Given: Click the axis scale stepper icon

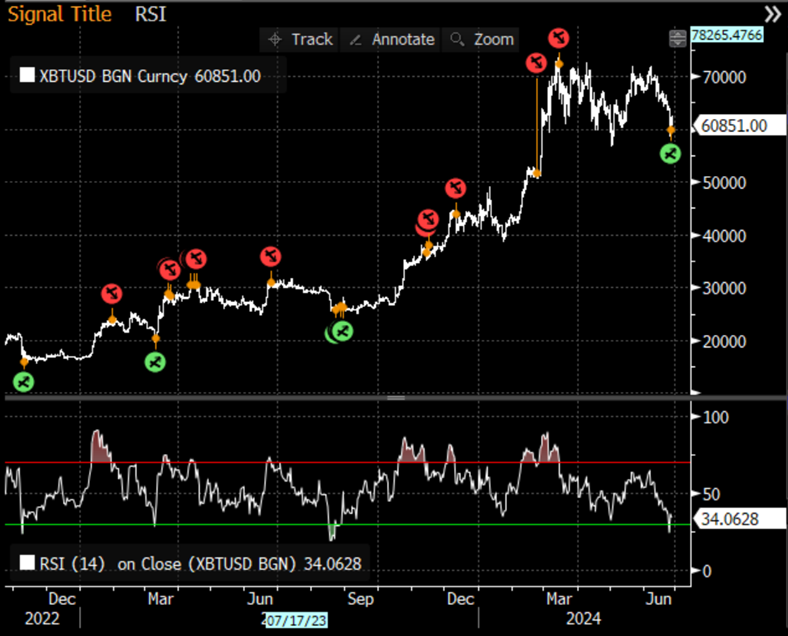Looking at the screenshot, I should (x=677, y=38).
